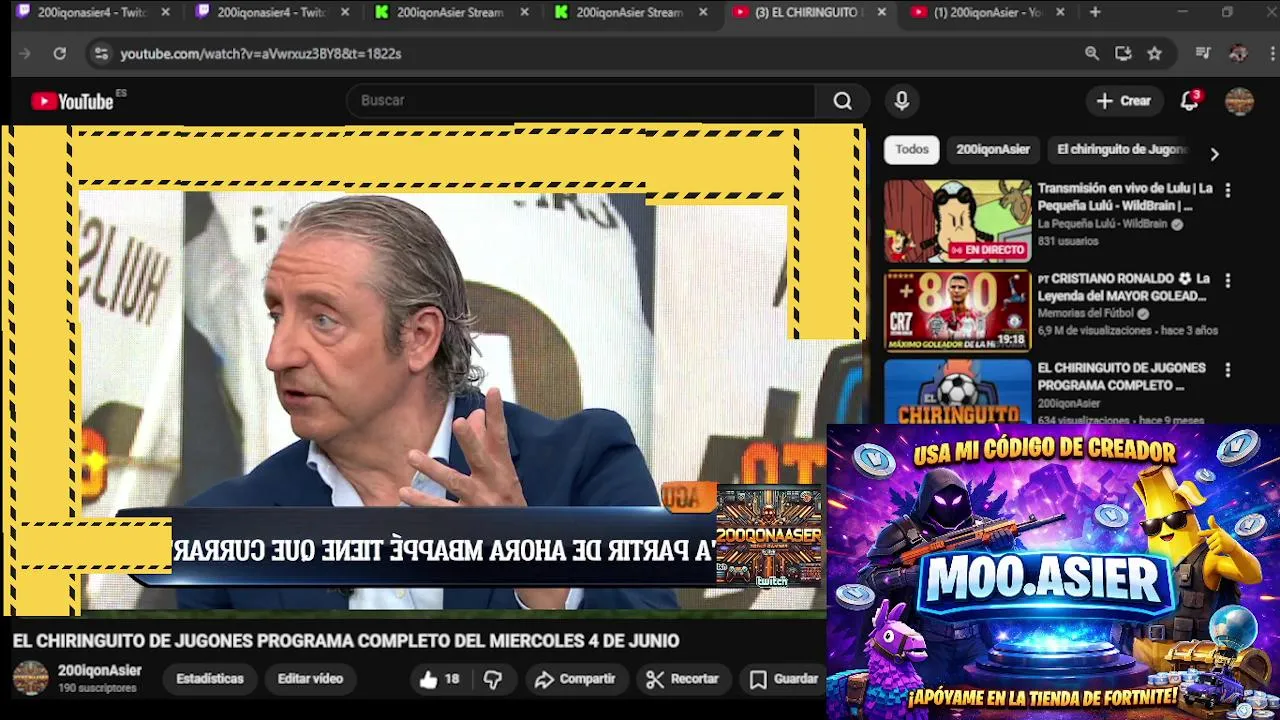
Task: Click the El Chiringuito recommended thumbnail
Action: tap(957, 391)
